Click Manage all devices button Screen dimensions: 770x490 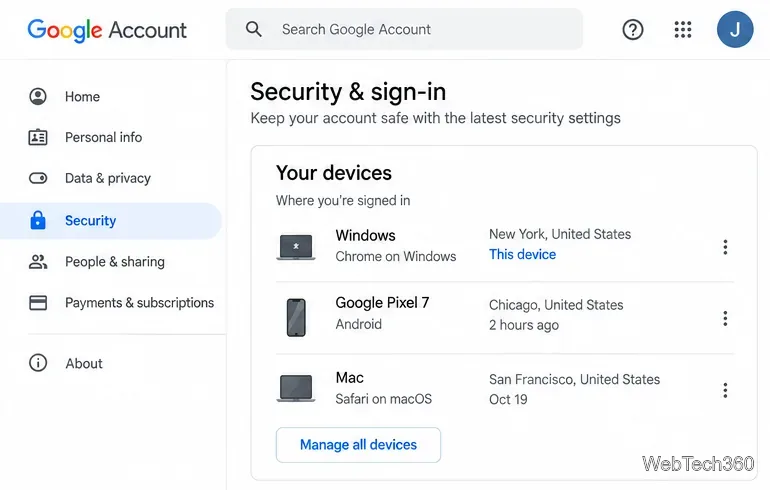(358, 445)
